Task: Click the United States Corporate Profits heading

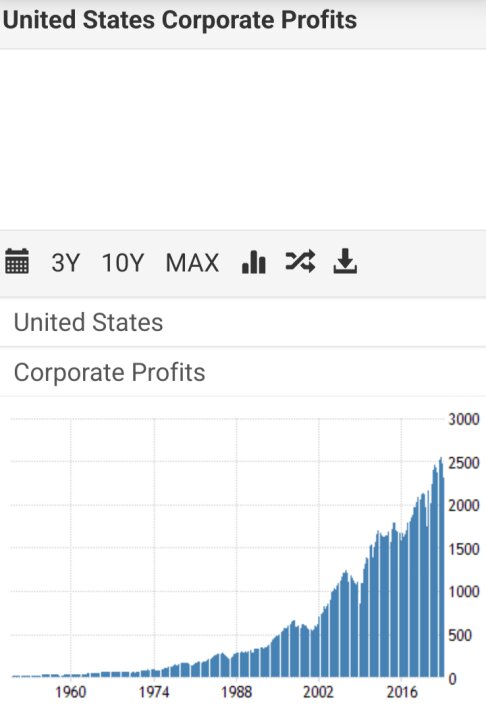Action: [180, 20]
